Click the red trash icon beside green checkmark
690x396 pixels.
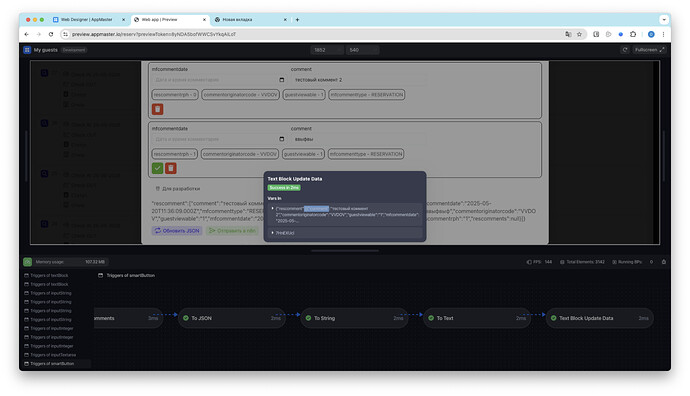pyautogui.click(x=171, y=168)
